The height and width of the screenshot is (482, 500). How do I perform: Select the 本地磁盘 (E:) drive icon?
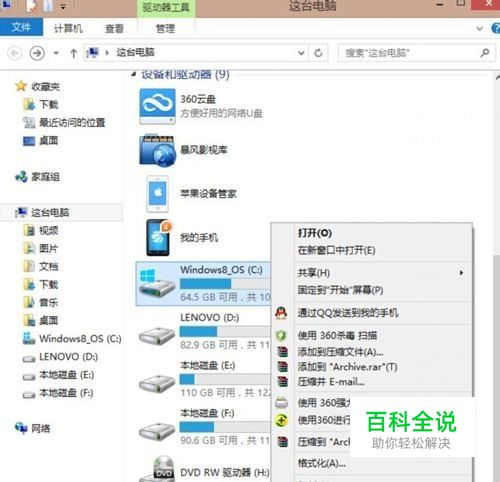click(x=157, y=383)
